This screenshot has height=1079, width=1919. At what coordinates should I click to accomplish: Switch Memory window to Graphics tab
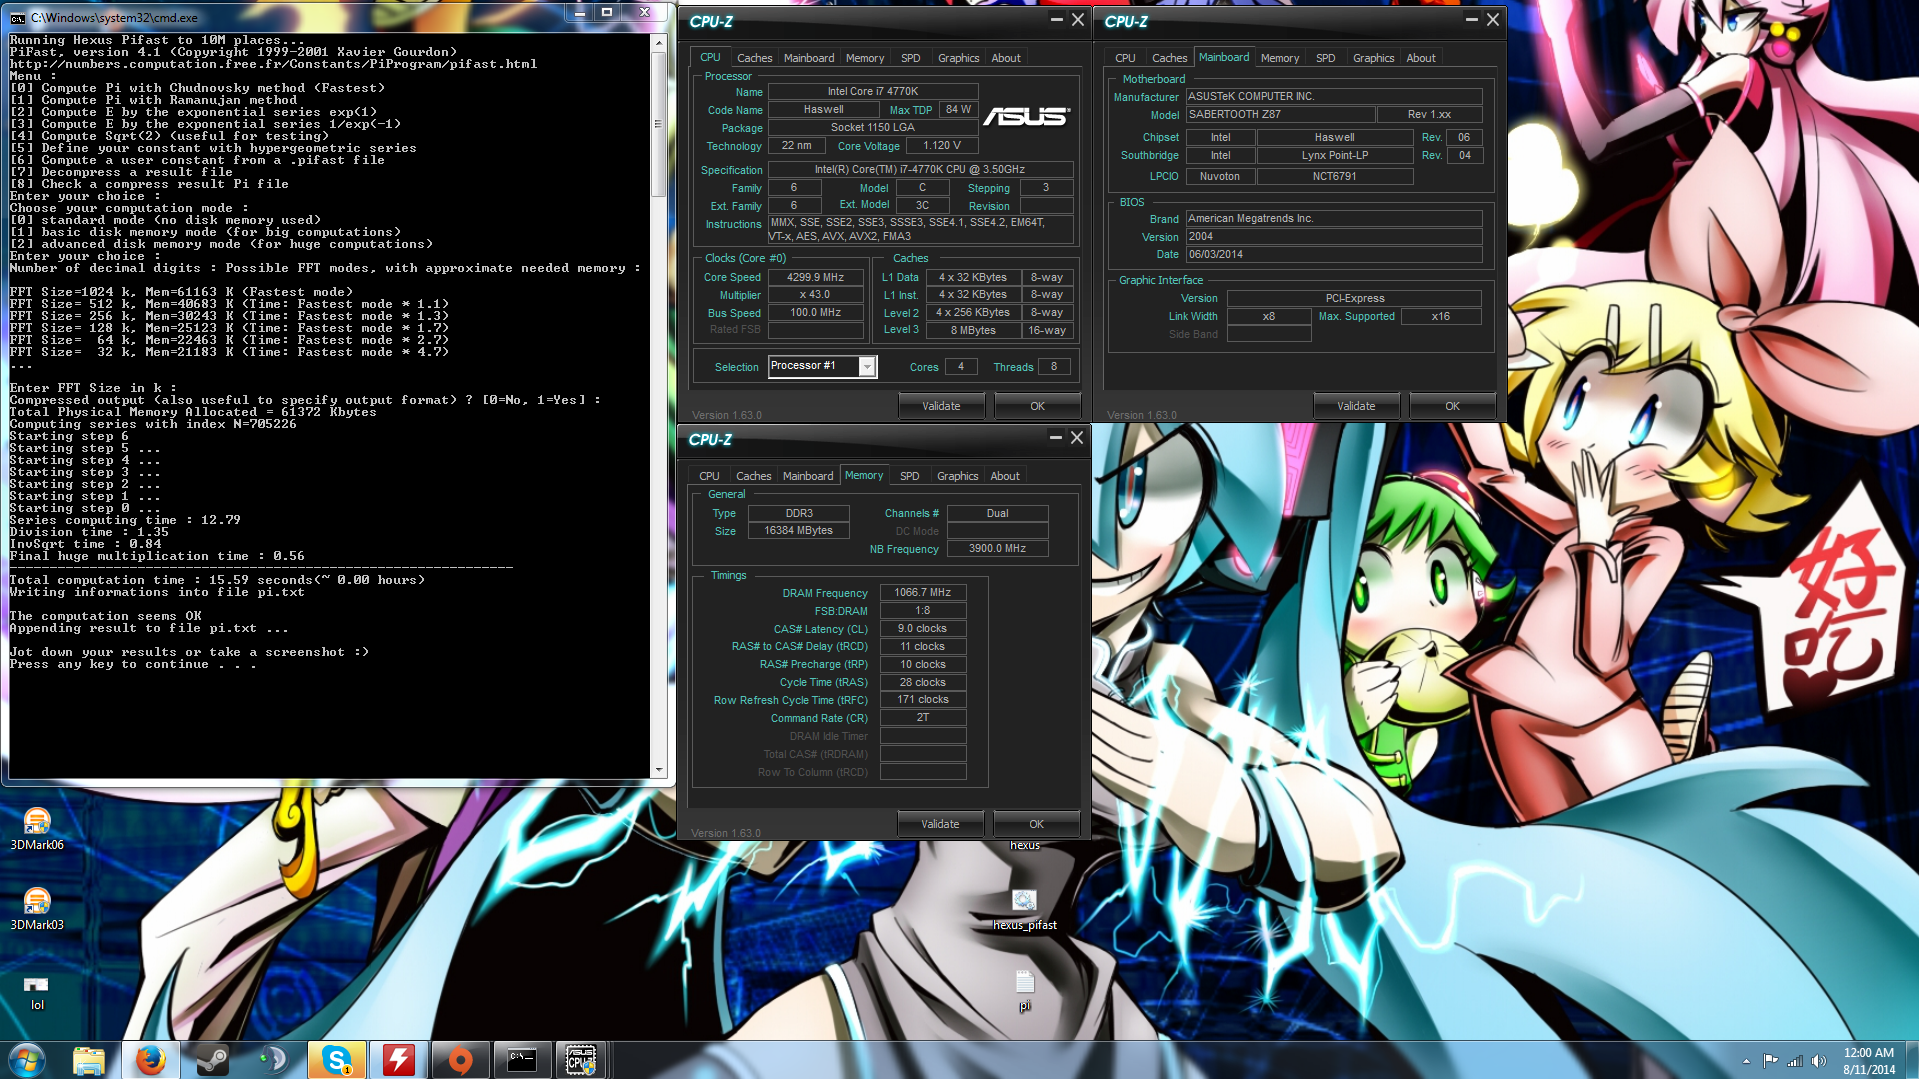coord(957,476)
